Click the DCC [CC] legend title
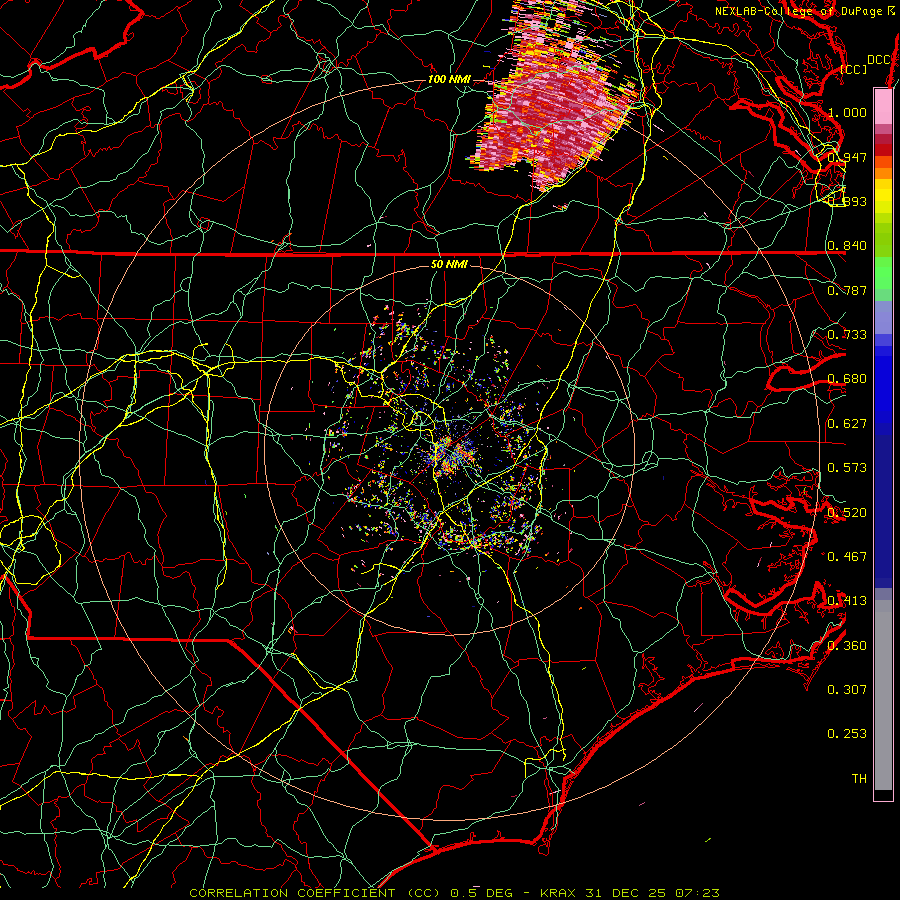This screenshot has width=900, height=900. 866,64
